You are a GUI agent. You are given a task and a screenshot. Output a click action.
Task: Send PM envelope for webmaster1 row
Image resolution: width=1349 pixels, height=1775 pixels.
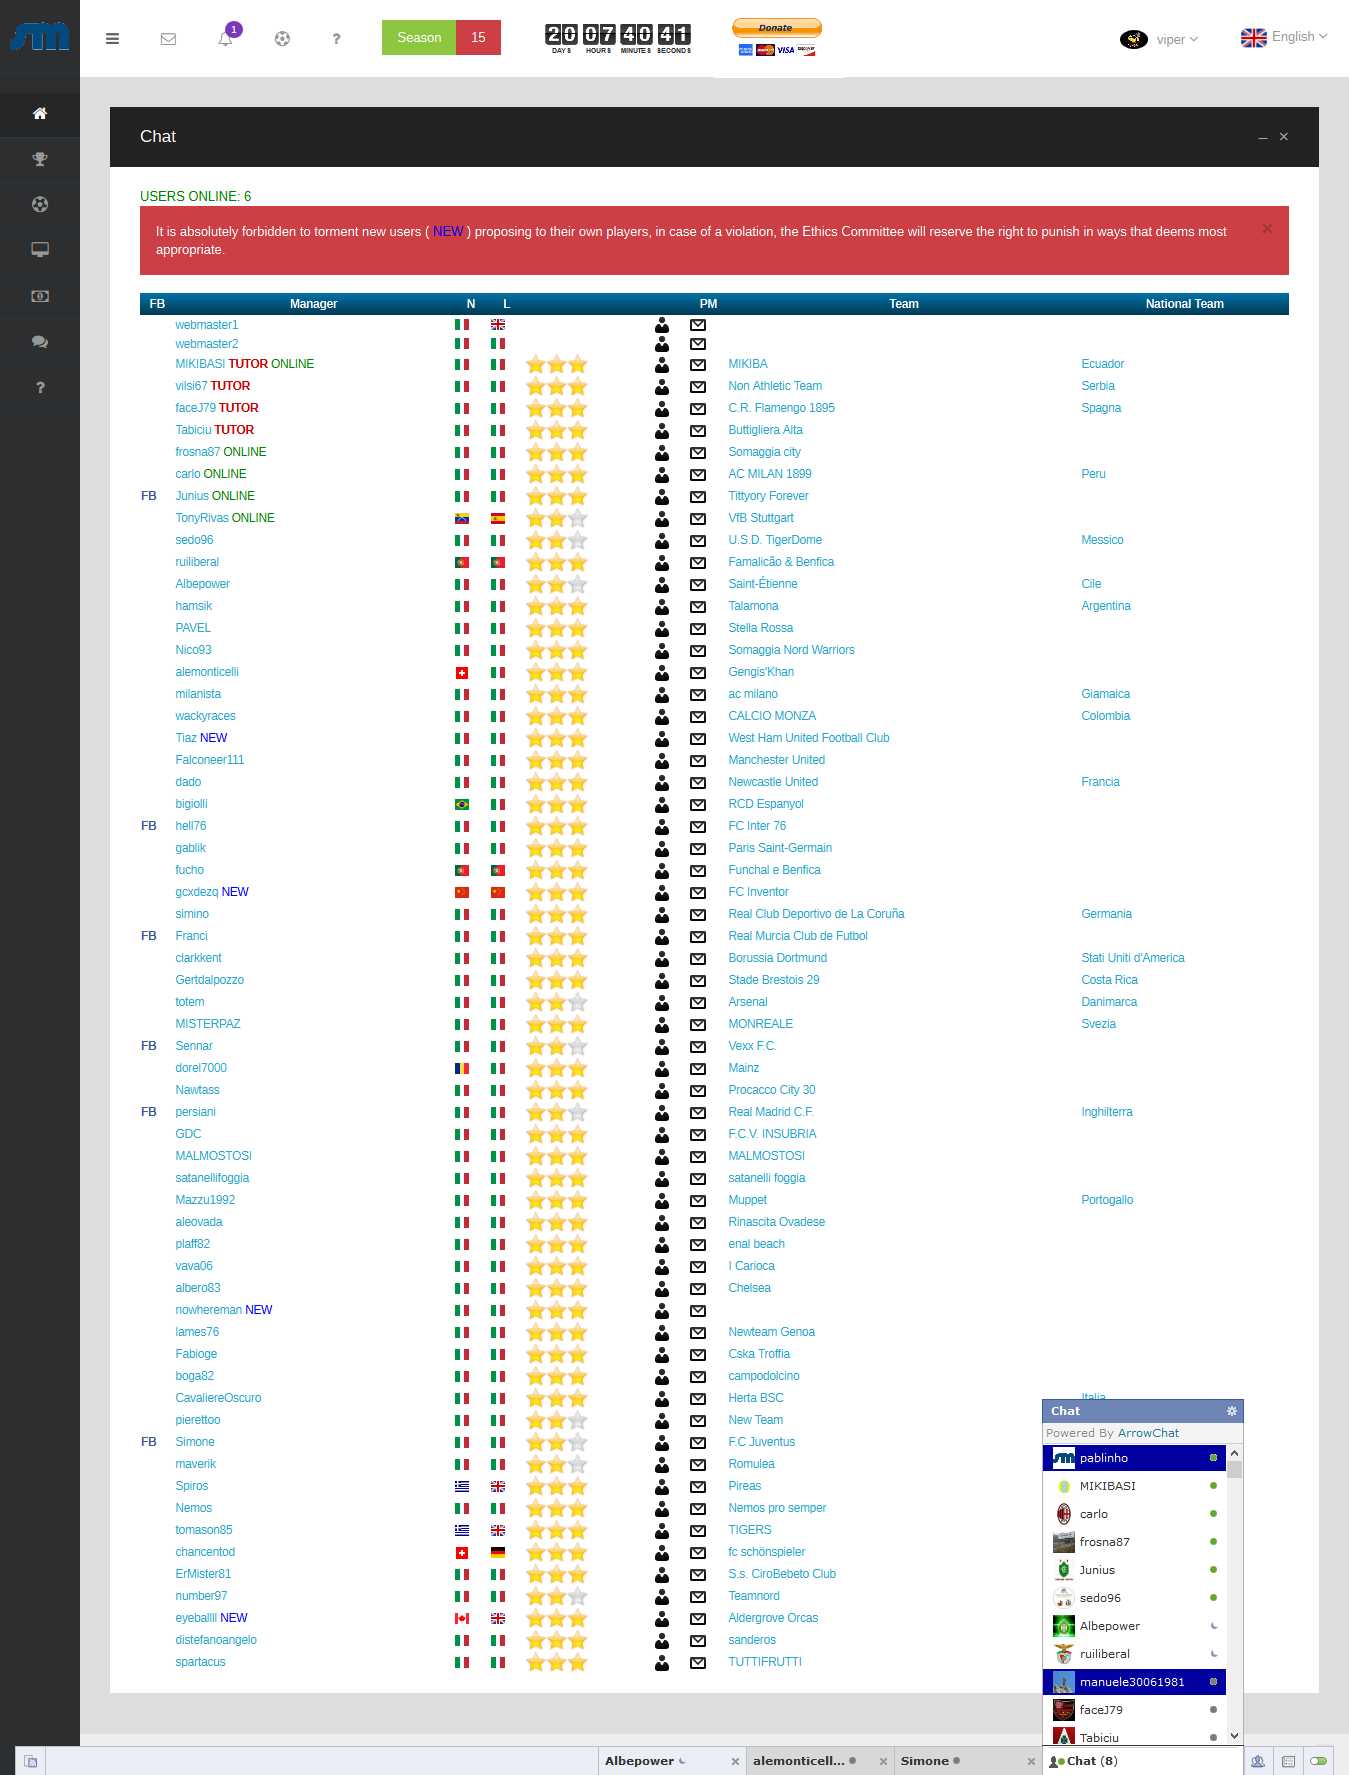pos(698,325)
